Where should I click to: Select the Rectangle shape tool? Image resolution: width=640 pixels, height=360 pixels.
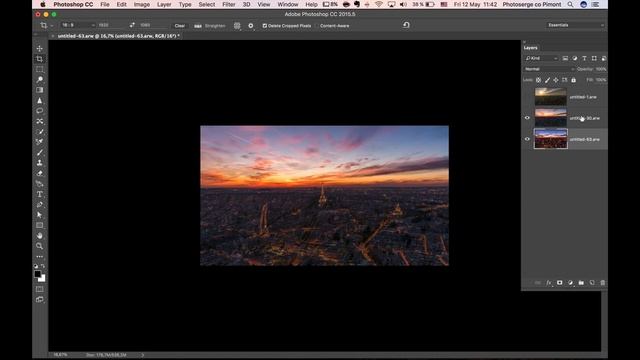(x=40, y=225)
